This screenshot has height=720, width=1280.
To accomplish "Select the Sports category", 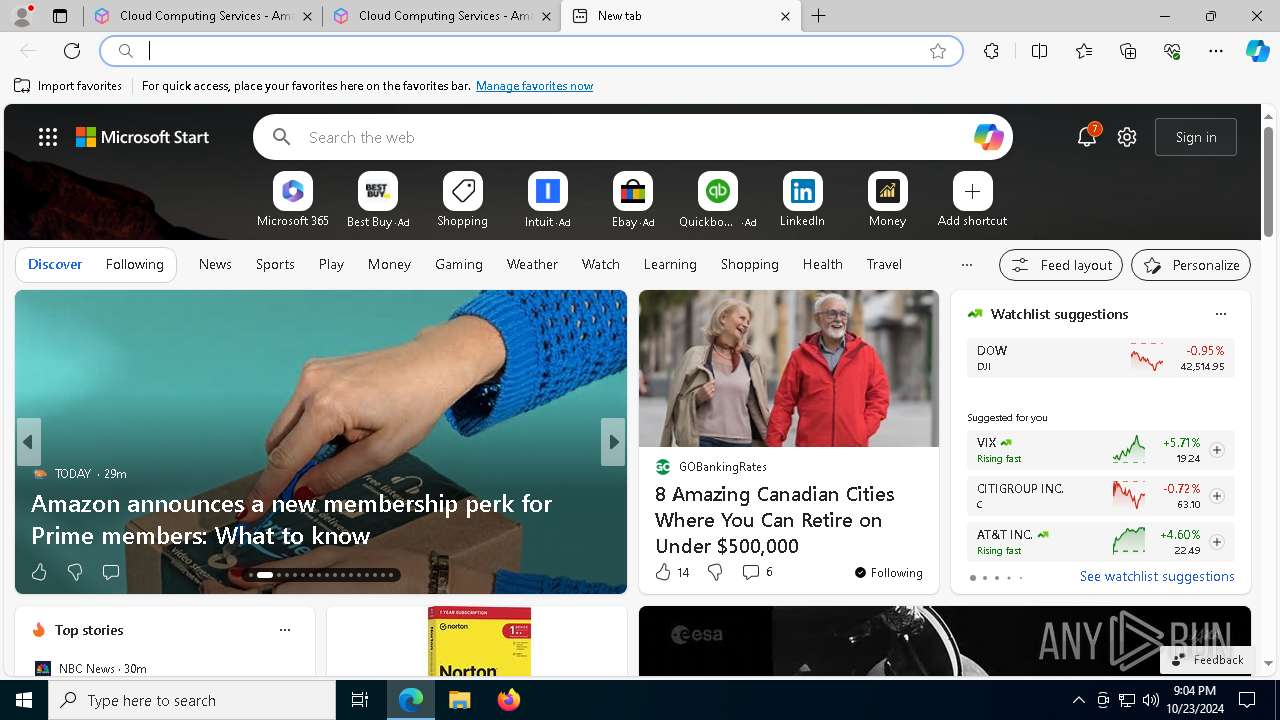I will (x=275, y=264).
